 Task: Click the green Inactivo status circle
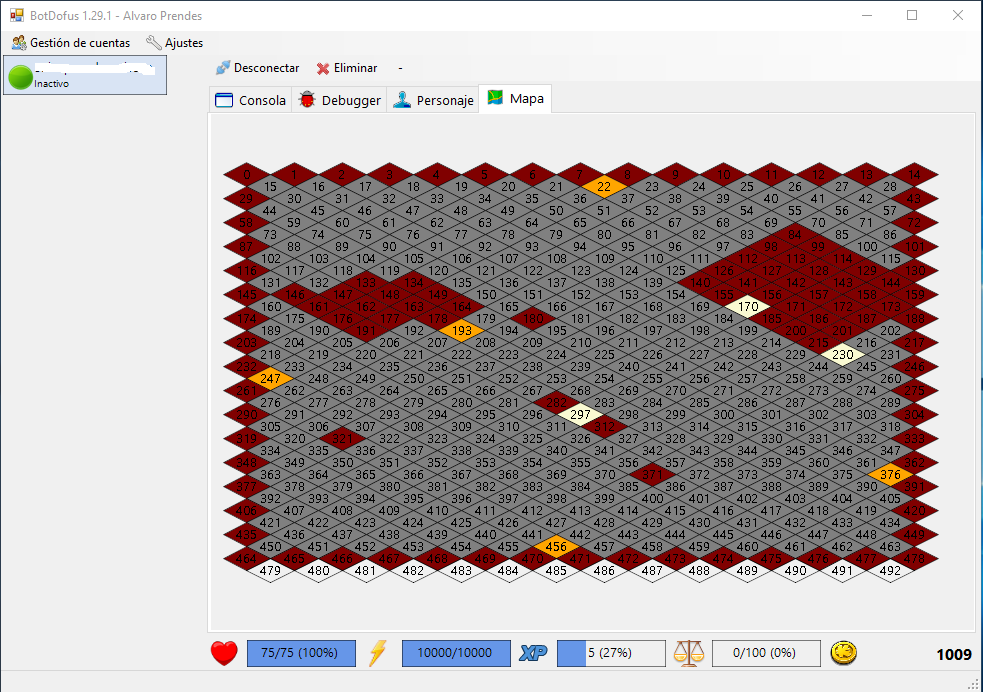click(x=21, y=77)
